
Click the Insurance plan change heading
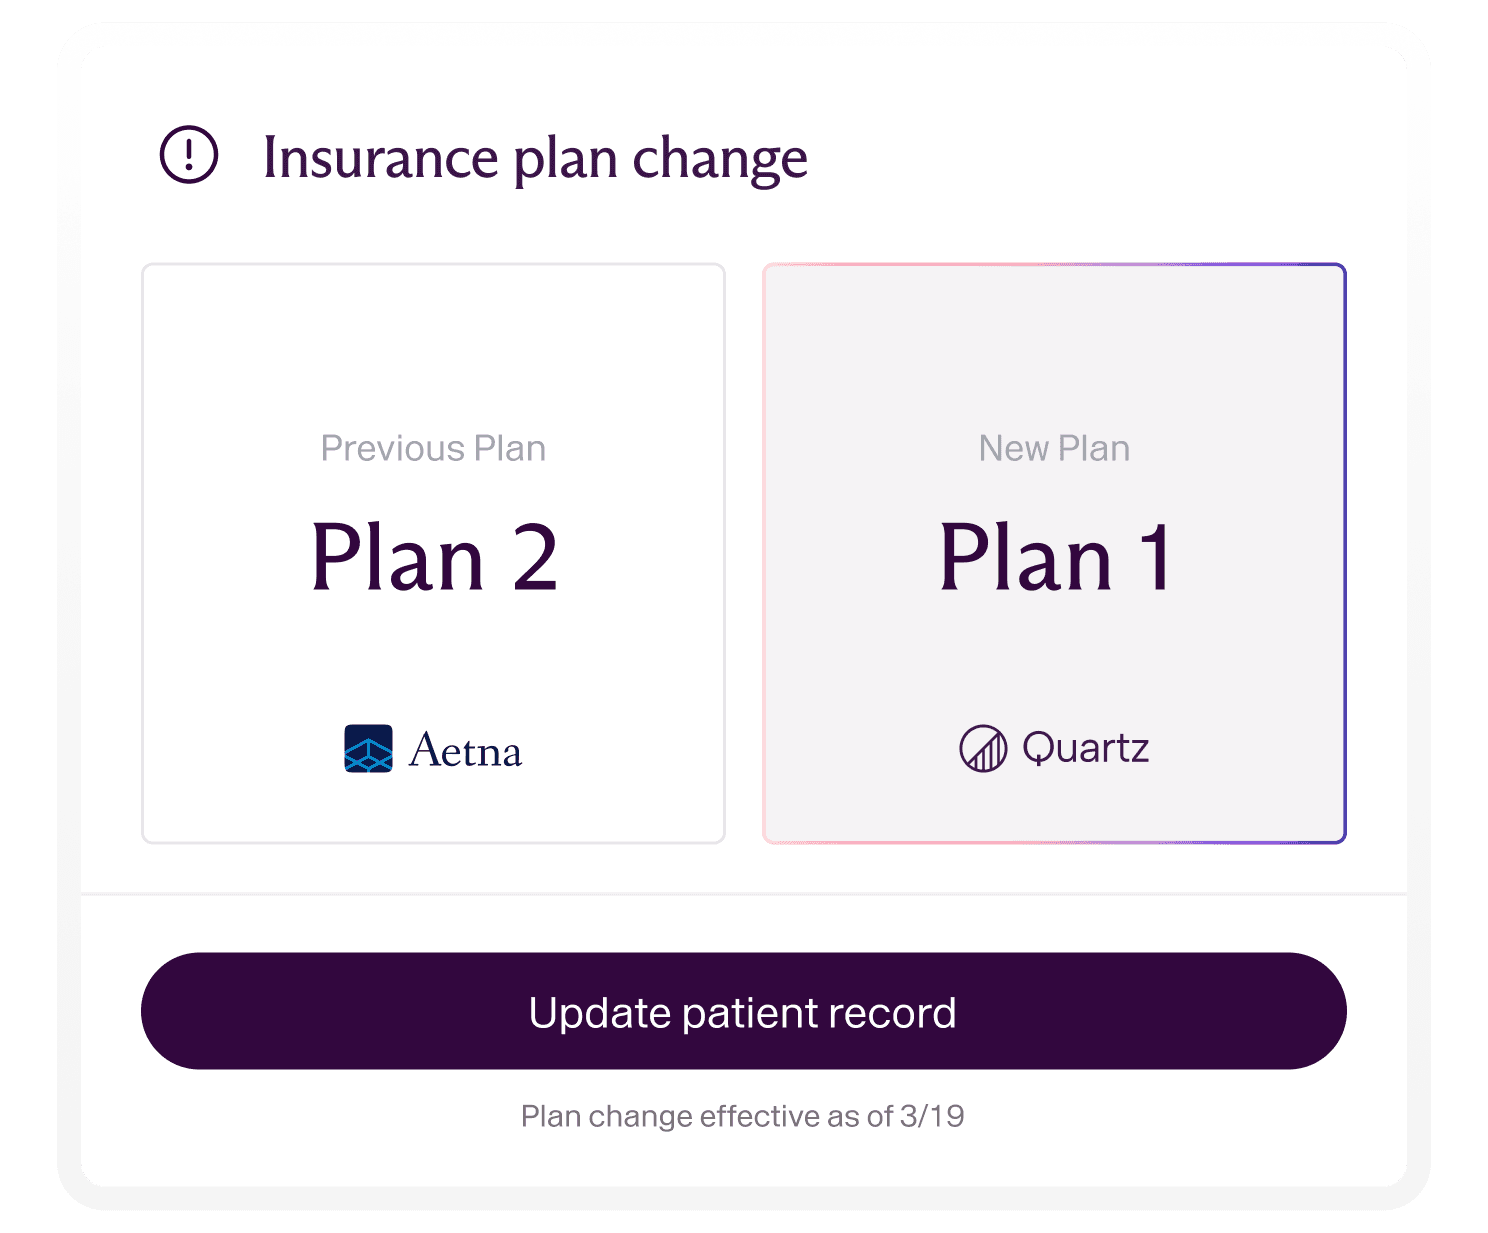pos(534,157)
